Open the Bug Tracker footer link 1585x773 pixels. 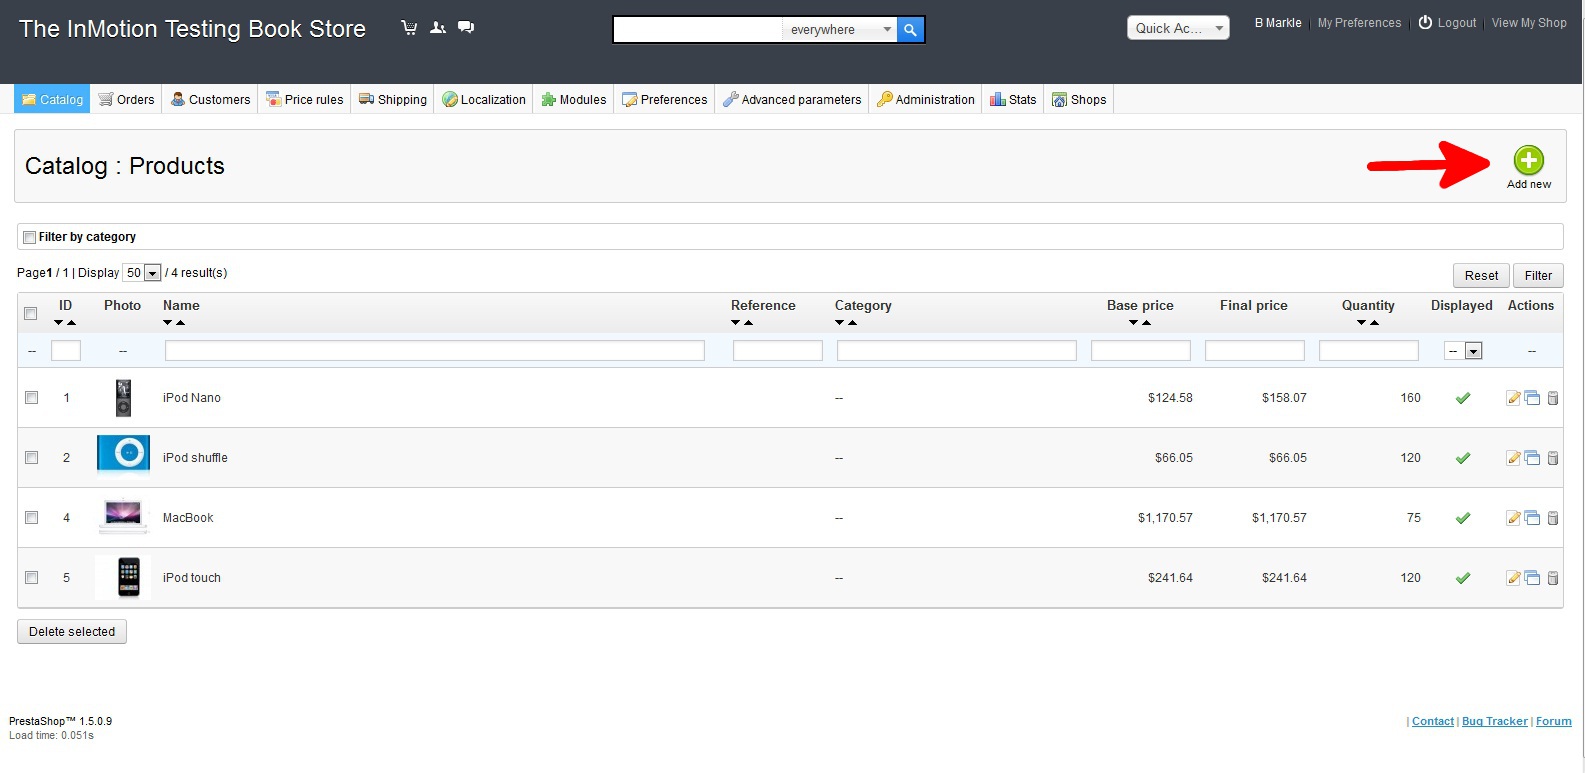click(x=1495, y=721)
